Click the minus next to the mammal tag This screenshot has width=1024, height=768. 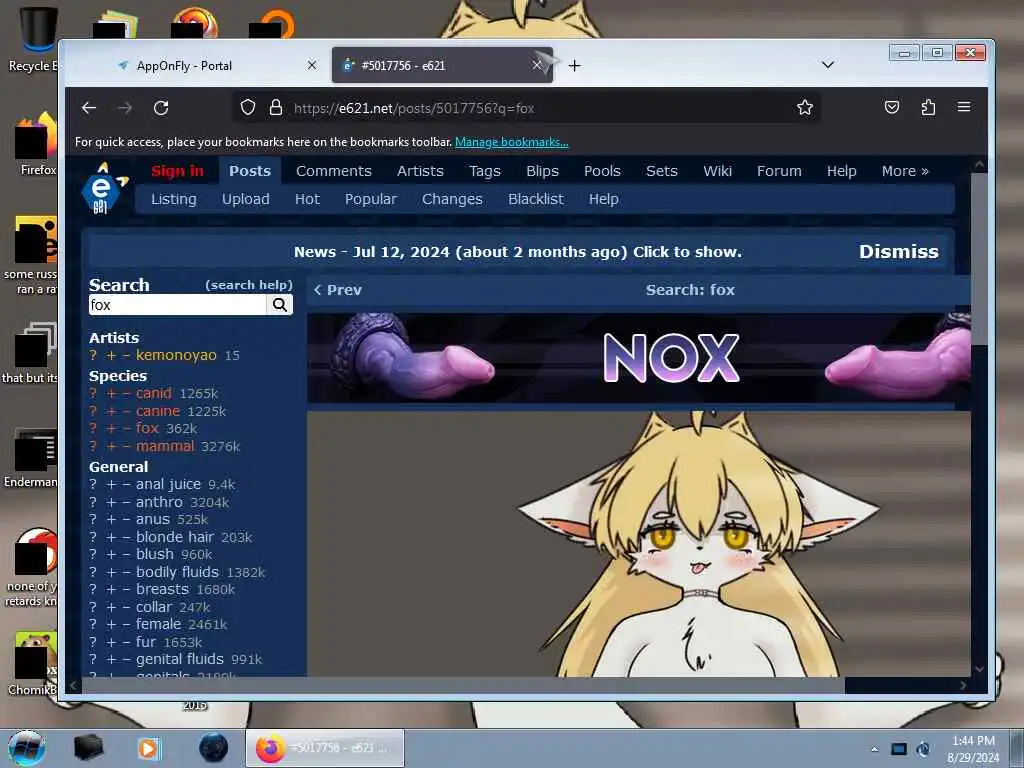click(126, 447)
